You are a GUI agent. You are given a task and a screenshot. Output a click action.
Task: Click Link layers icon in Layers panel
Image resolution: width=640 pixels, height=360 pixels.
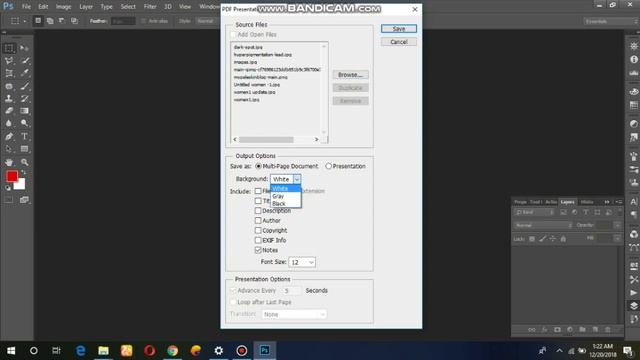point(531,329)
